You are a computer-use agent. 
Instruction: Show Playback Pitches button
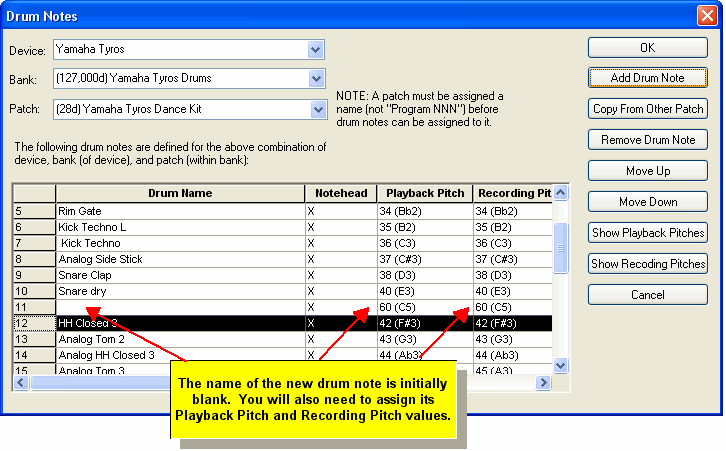coord(647,233)
